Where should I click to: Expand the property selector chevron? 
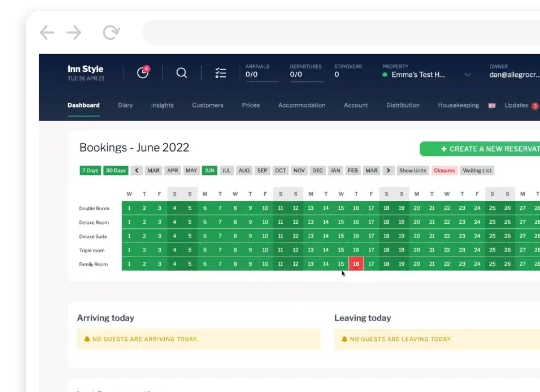pyautogui.click(x=467, y=75)
